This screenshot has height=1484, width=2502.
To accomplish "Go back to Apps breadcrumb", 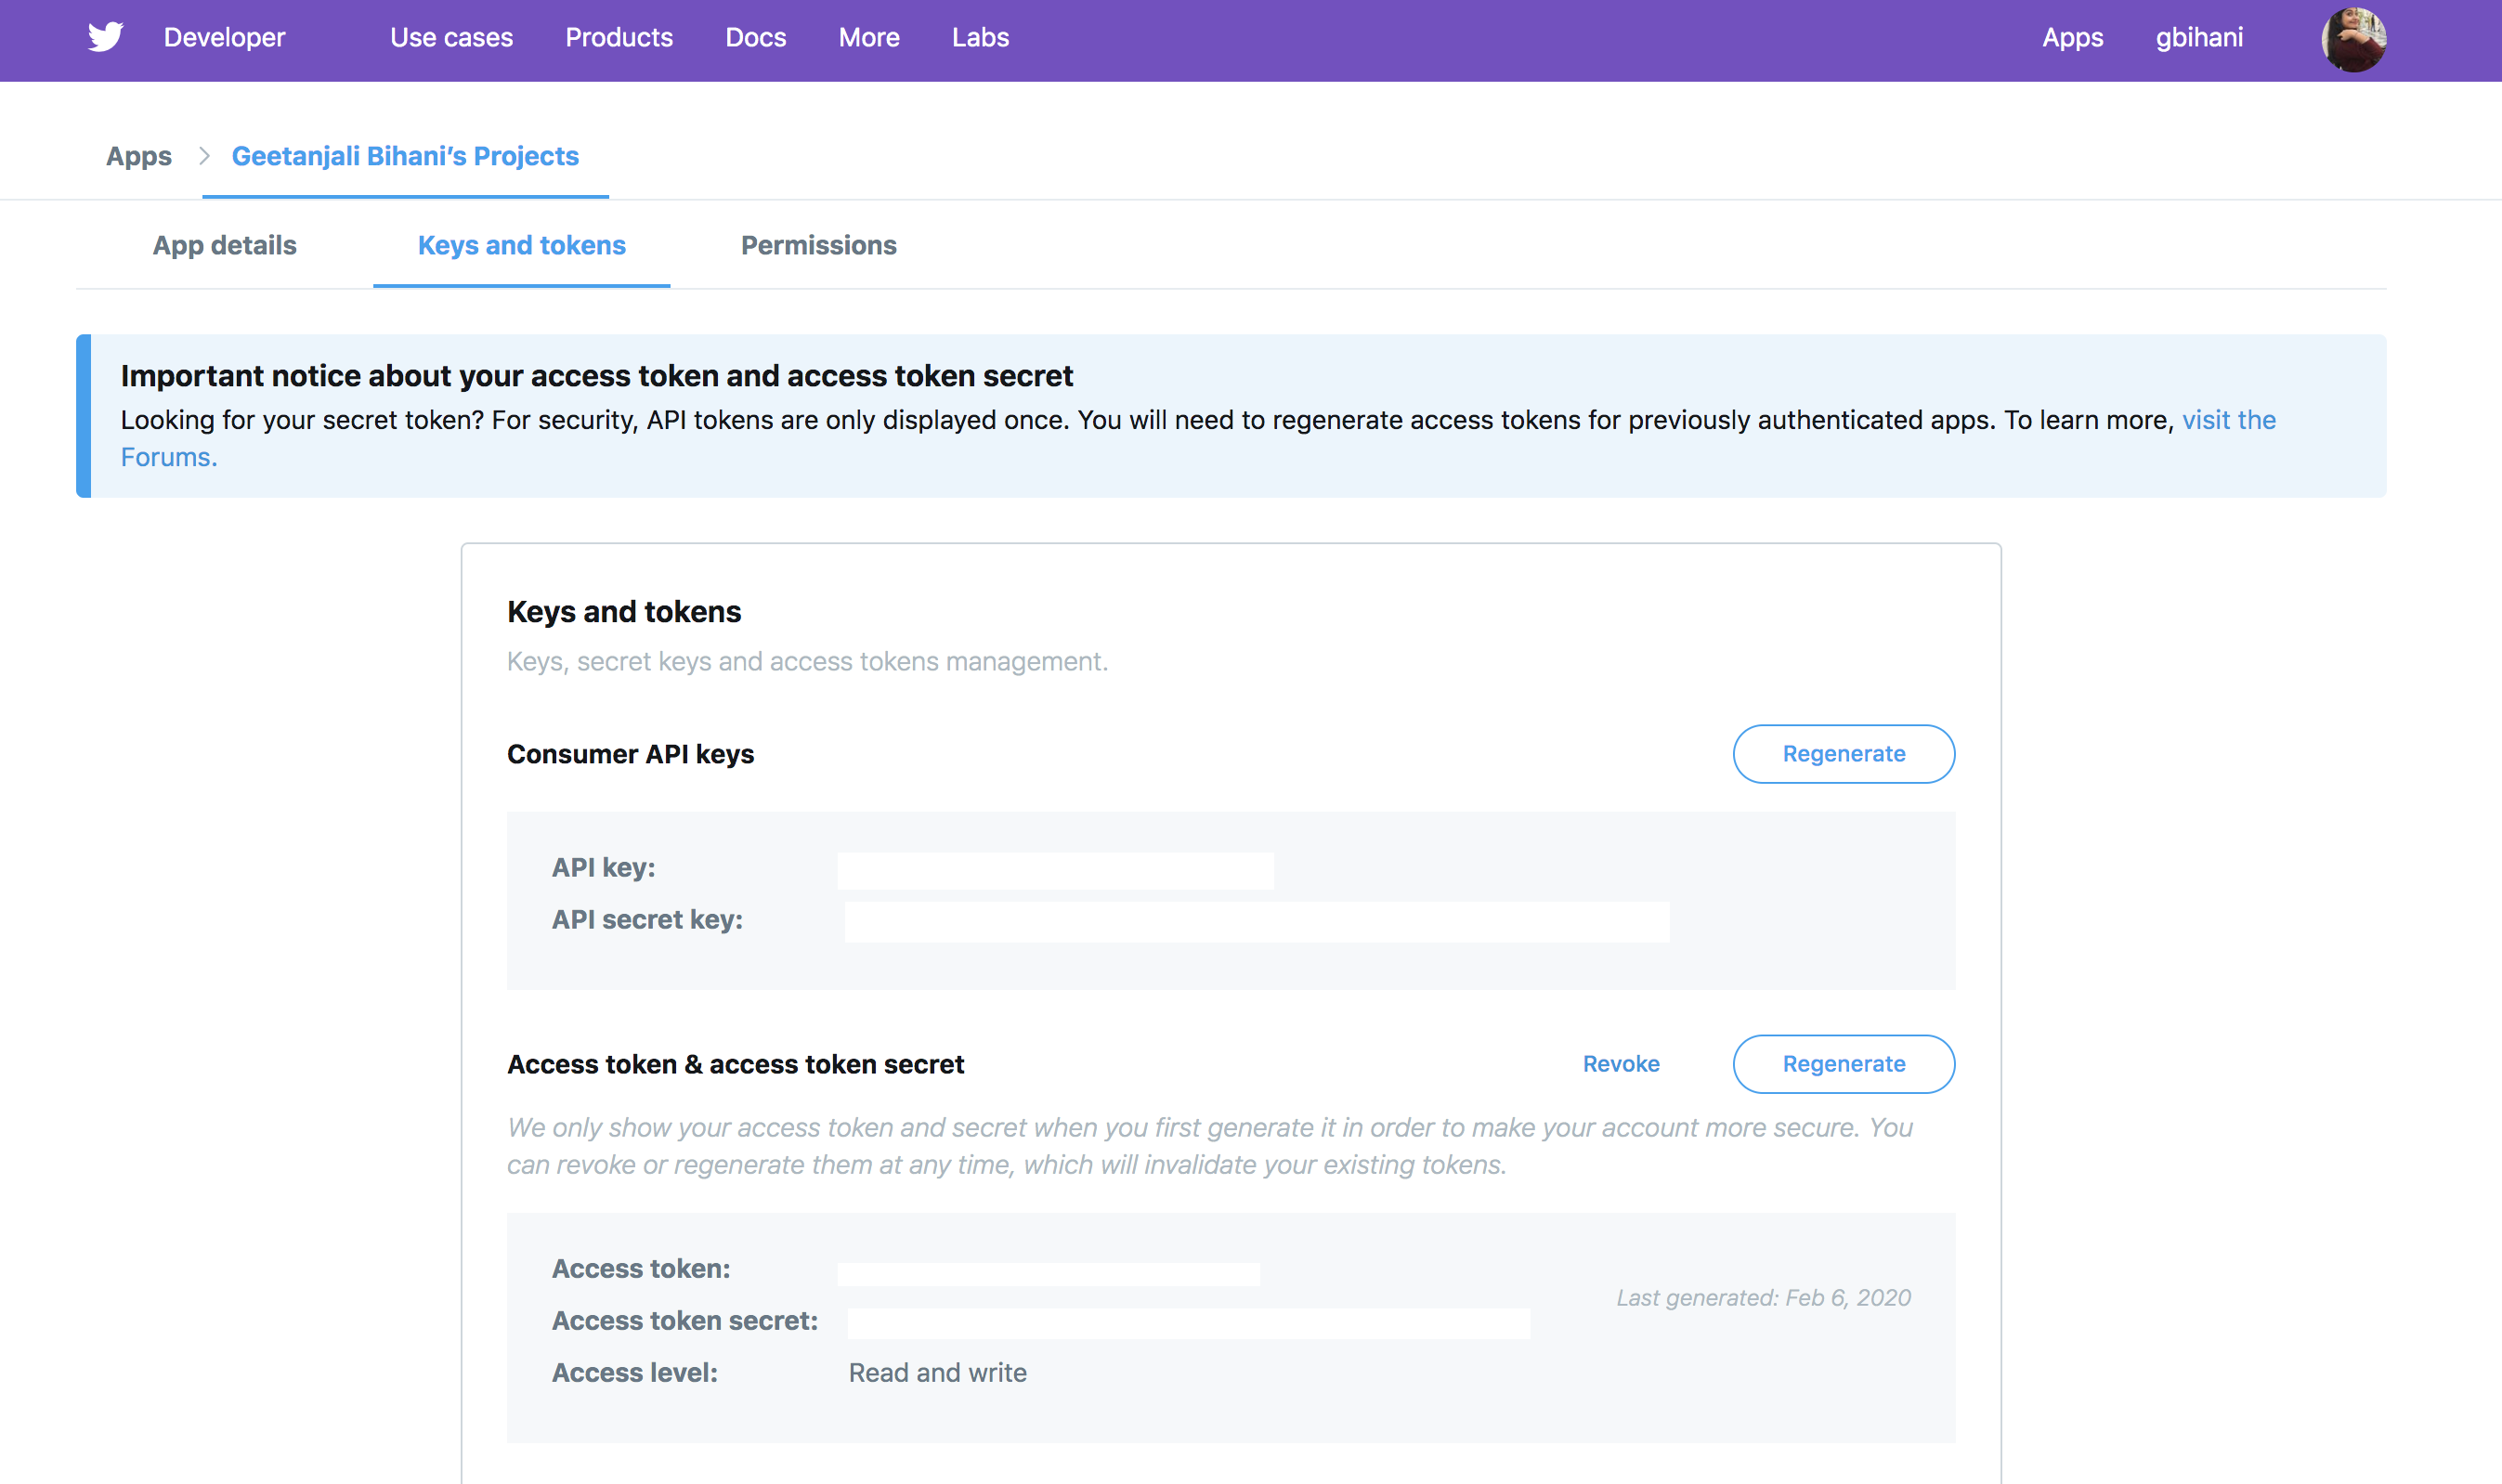I will pos(139,156).
